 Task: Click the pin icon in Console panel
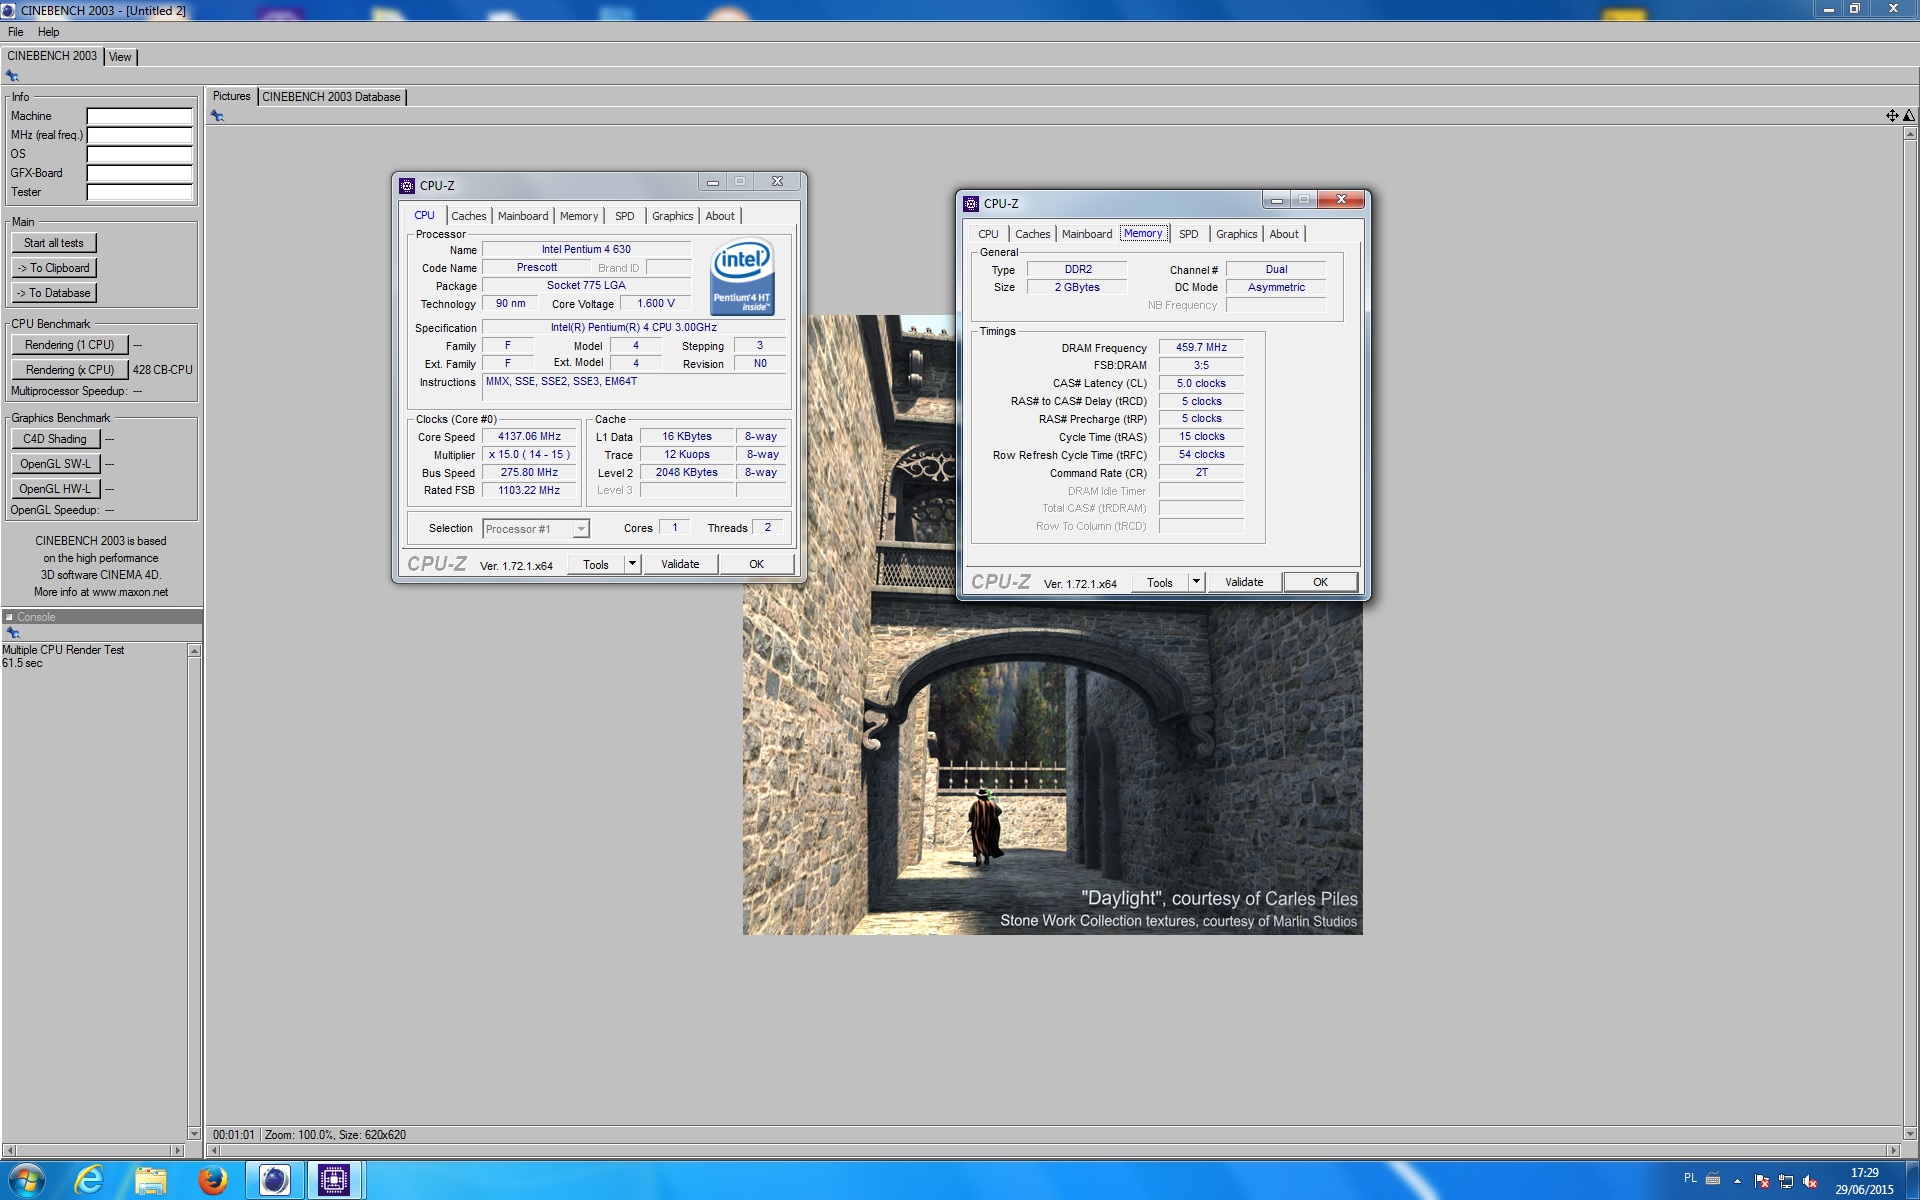click(x=13, y=633)
